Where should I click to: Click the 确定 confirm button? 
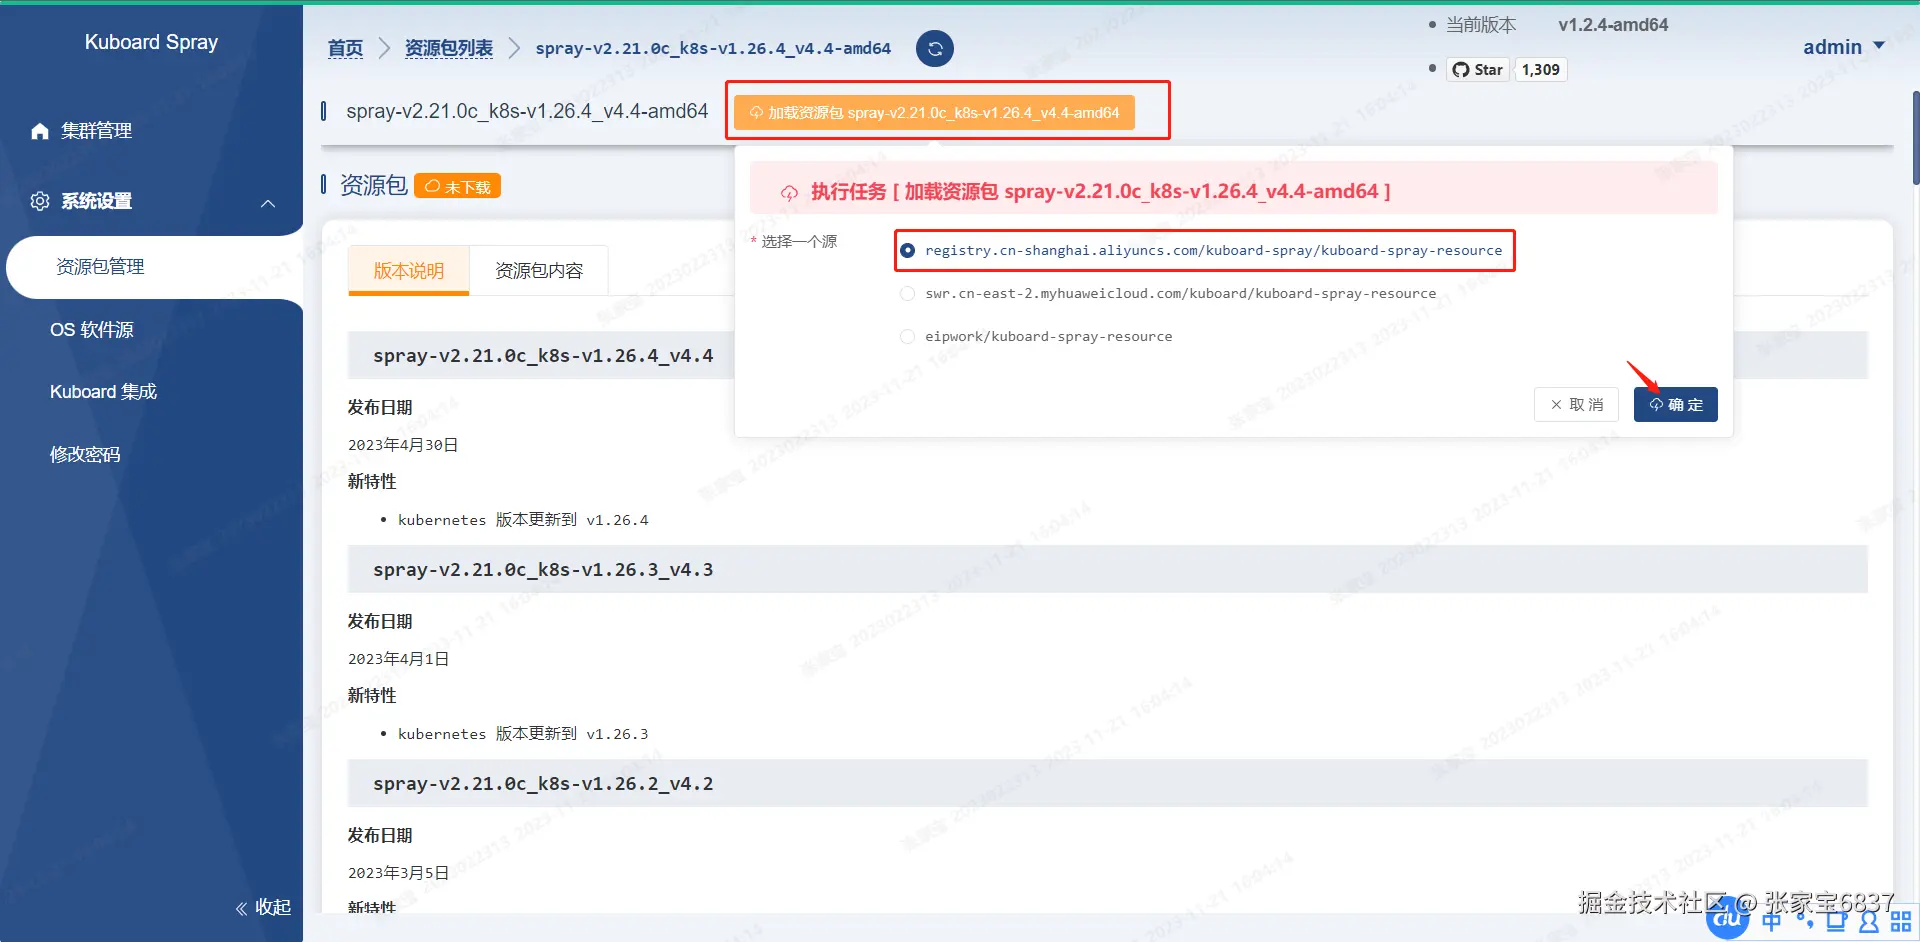coord(1675,404)
